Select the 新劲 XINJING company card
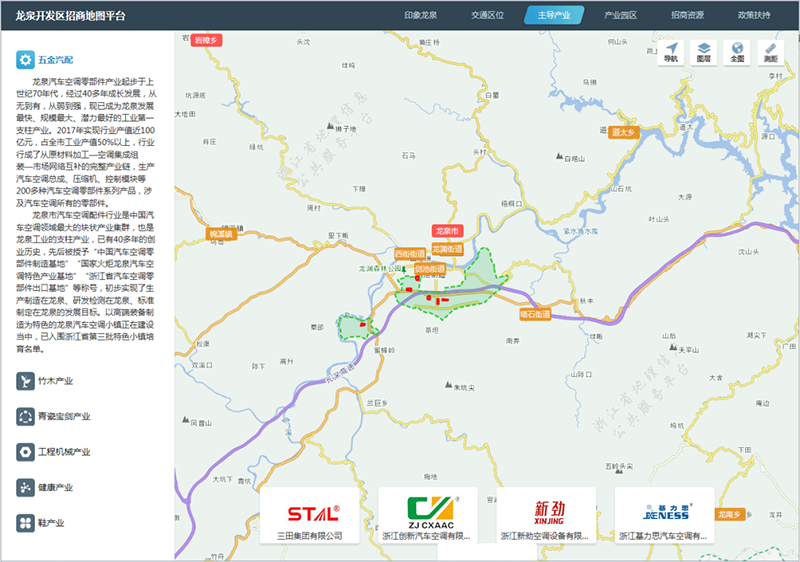800x562 pixels. 546,516
